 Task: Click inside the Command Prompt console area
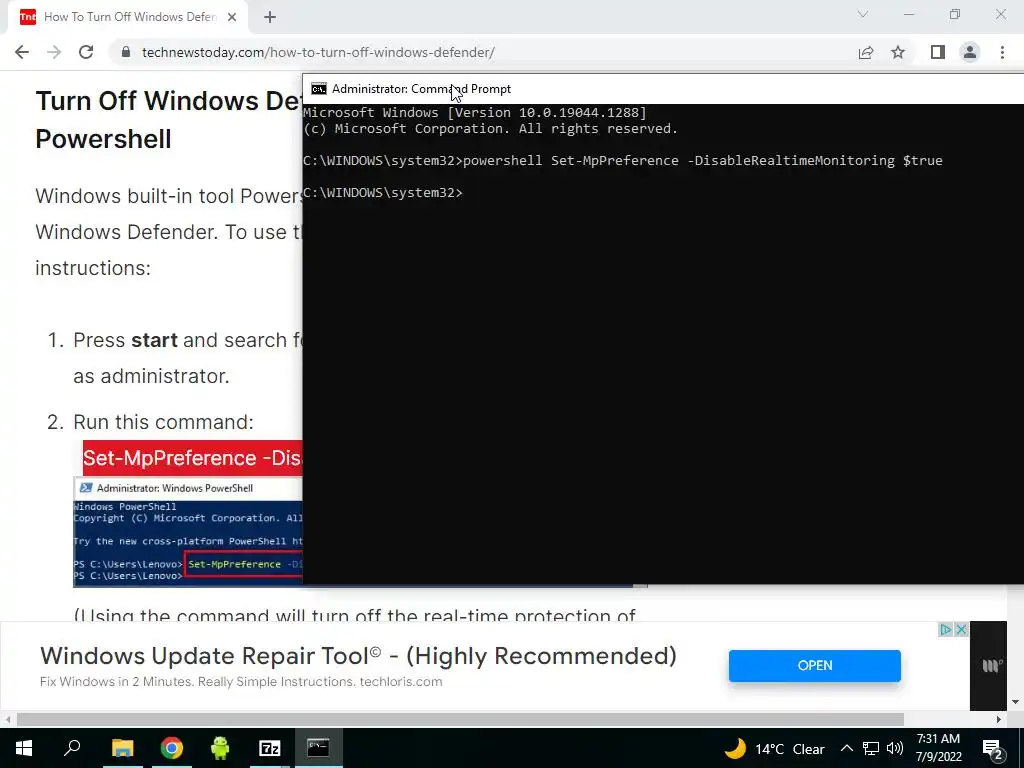664,344
